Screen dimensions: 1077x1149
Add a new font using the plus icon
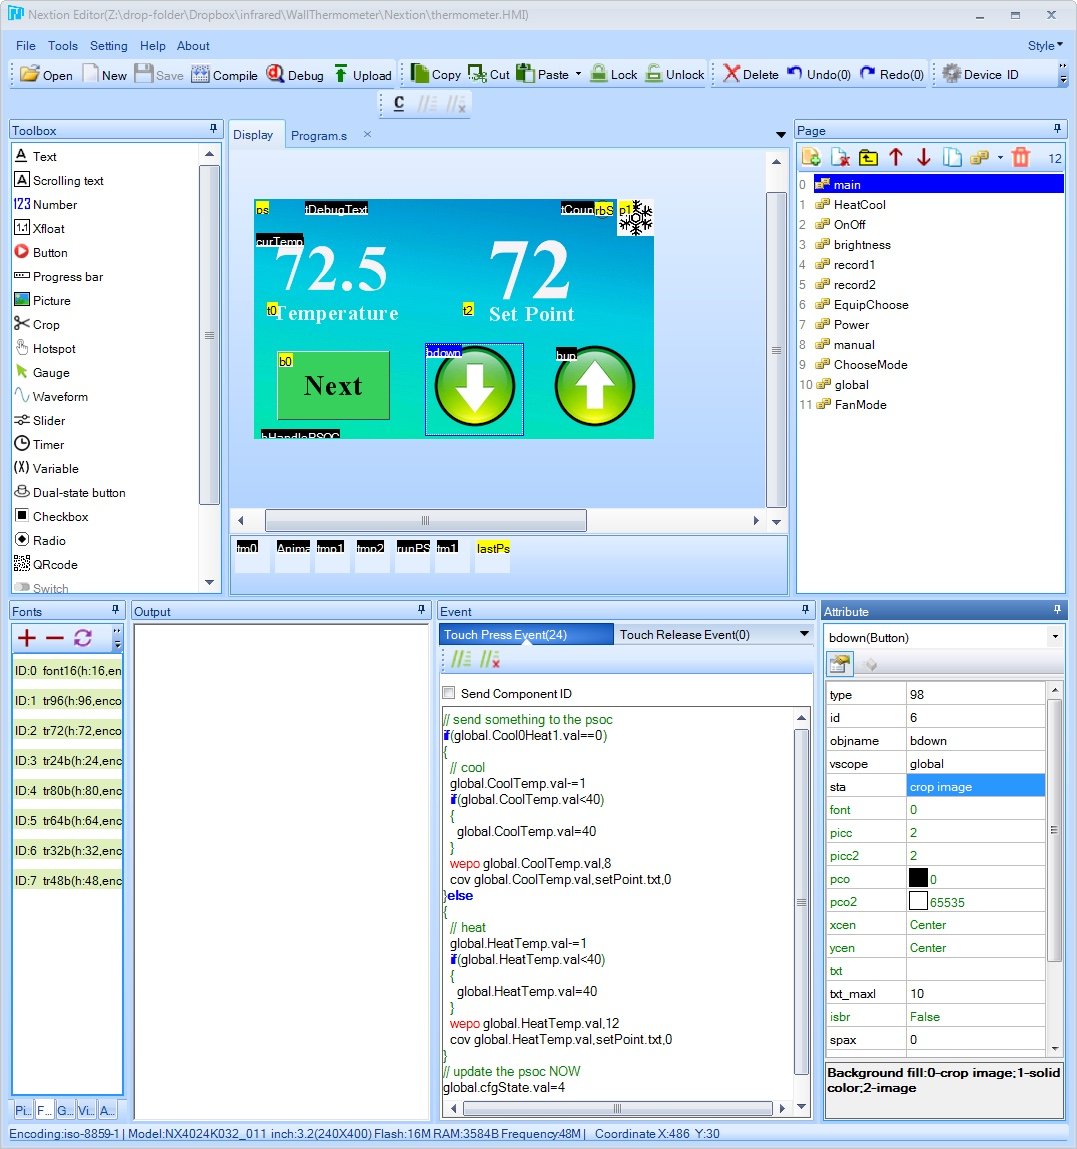[x=25, y=638]
